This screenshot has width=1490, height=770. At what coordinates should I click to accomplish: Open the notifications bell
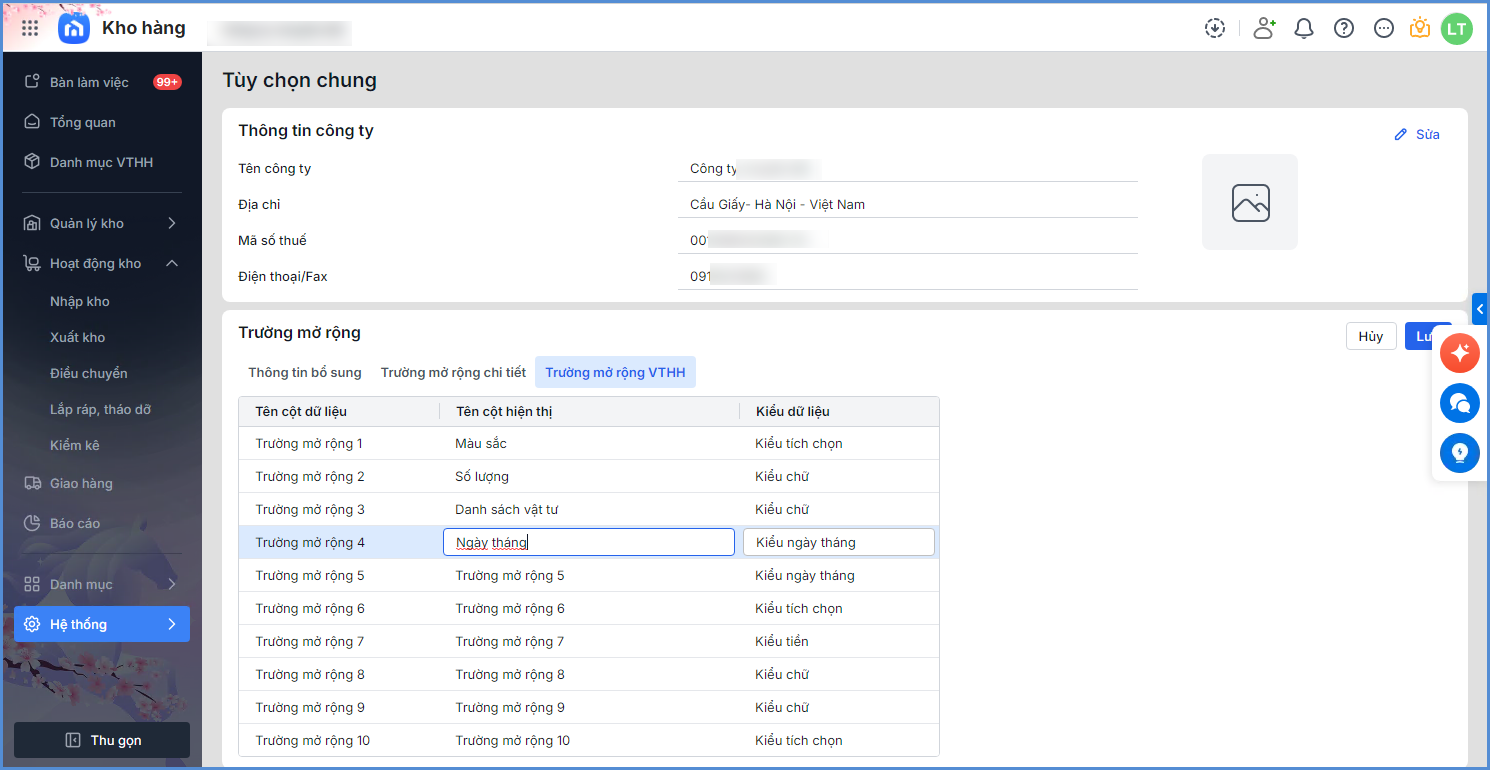(1304, 28)
